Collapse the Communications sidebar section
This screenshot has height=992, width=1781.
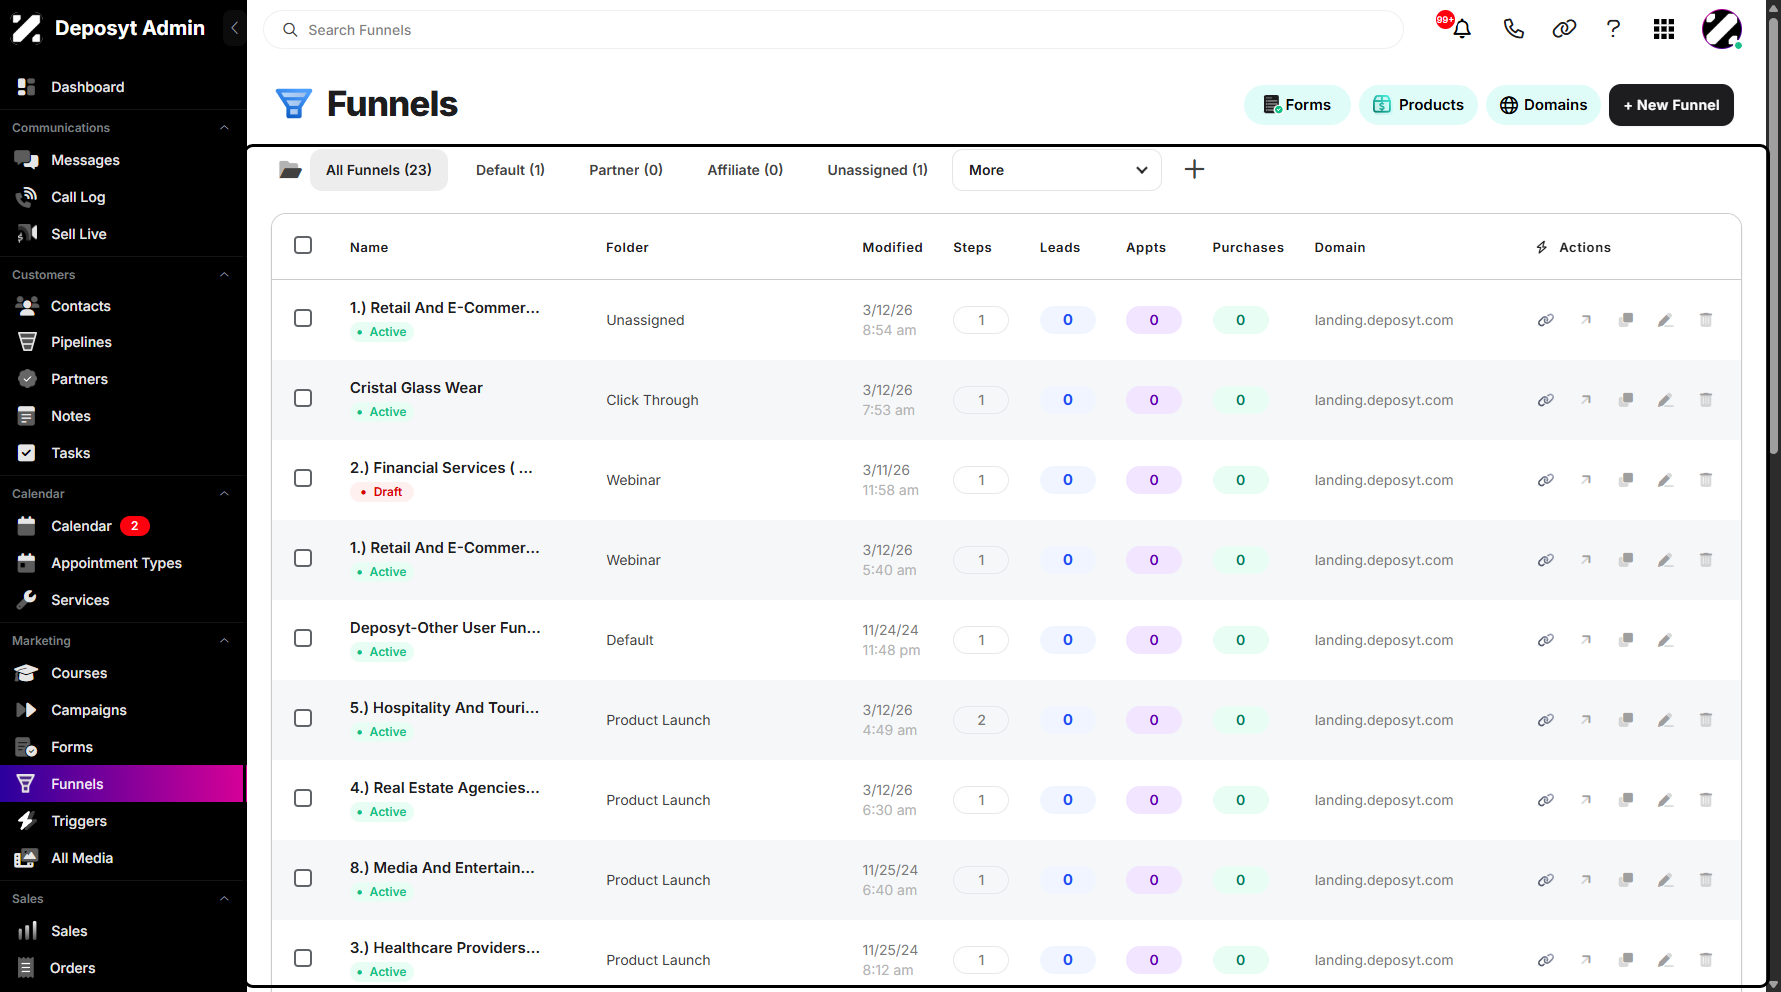[x=224, y=128]
